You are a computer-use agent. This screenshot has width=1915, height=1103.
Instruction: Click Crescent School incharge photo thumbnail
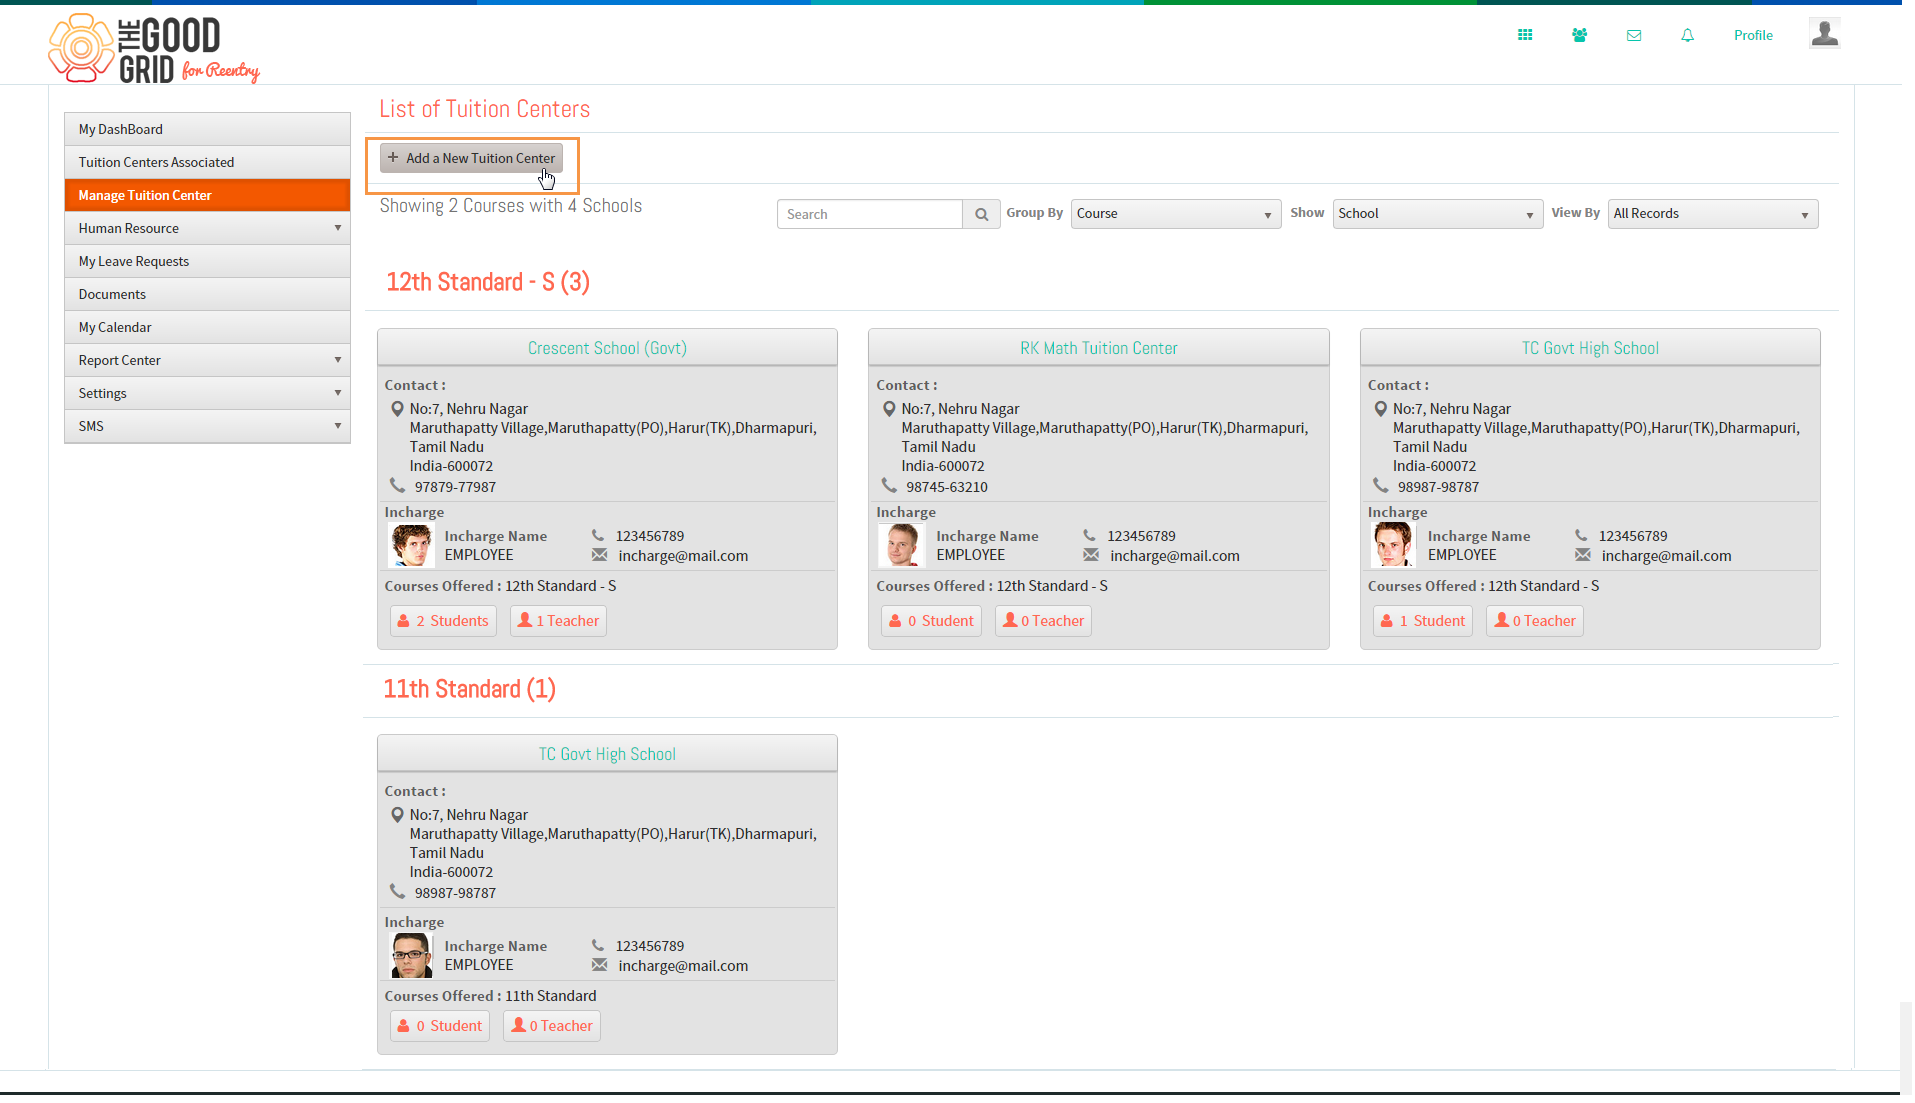(x=410, y=546)
